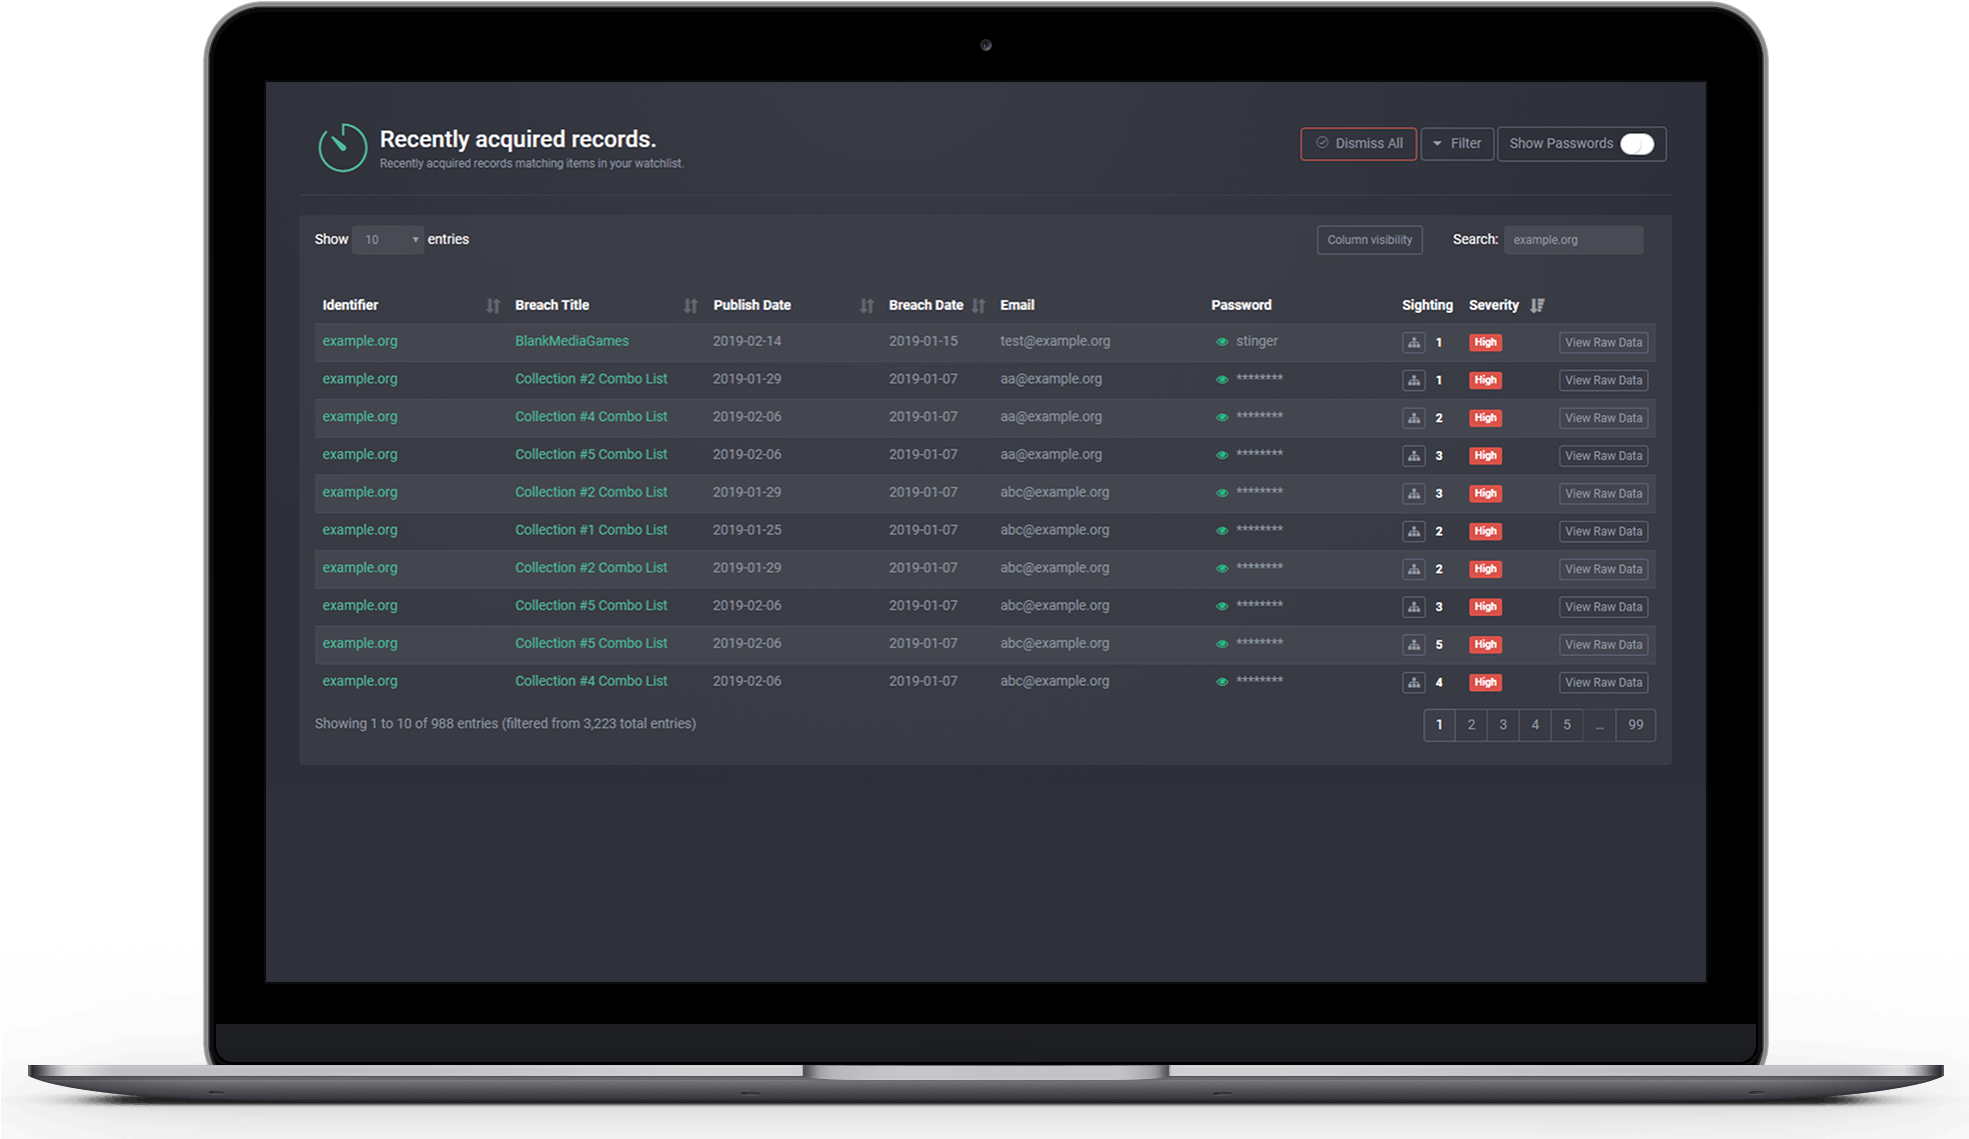Viewport: 1969px width, 1139px height.
Task: Expand the Filter dropdown
Action: (1457, 144)
